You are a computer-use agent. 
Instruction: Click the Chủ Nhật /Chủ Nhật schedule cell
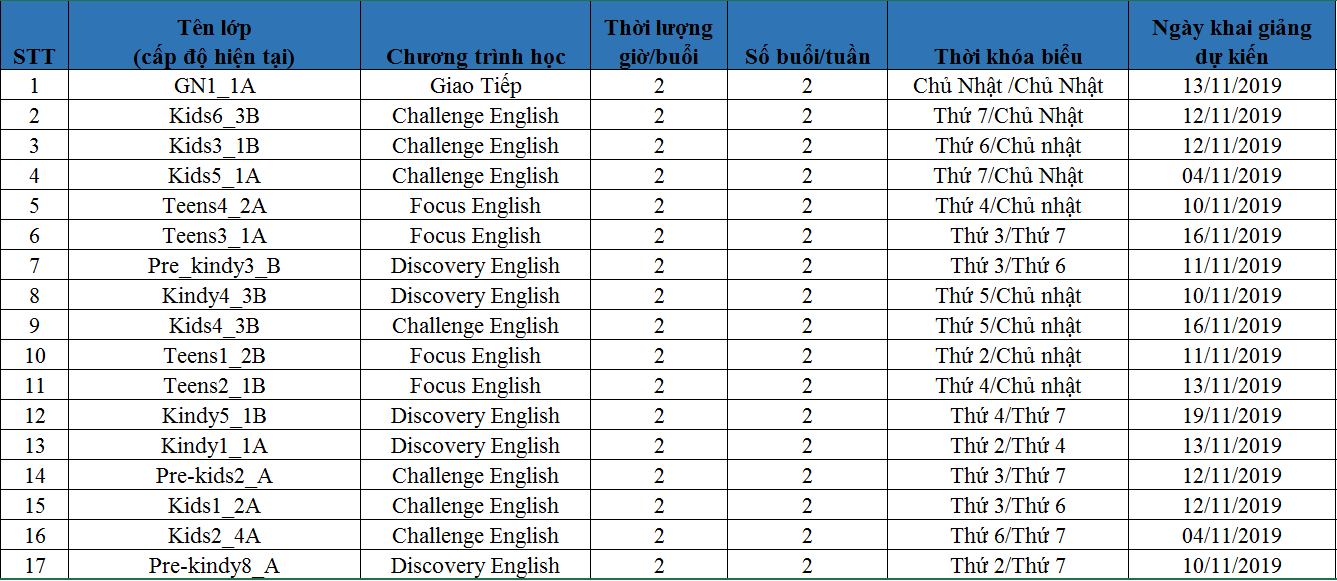1008,86
